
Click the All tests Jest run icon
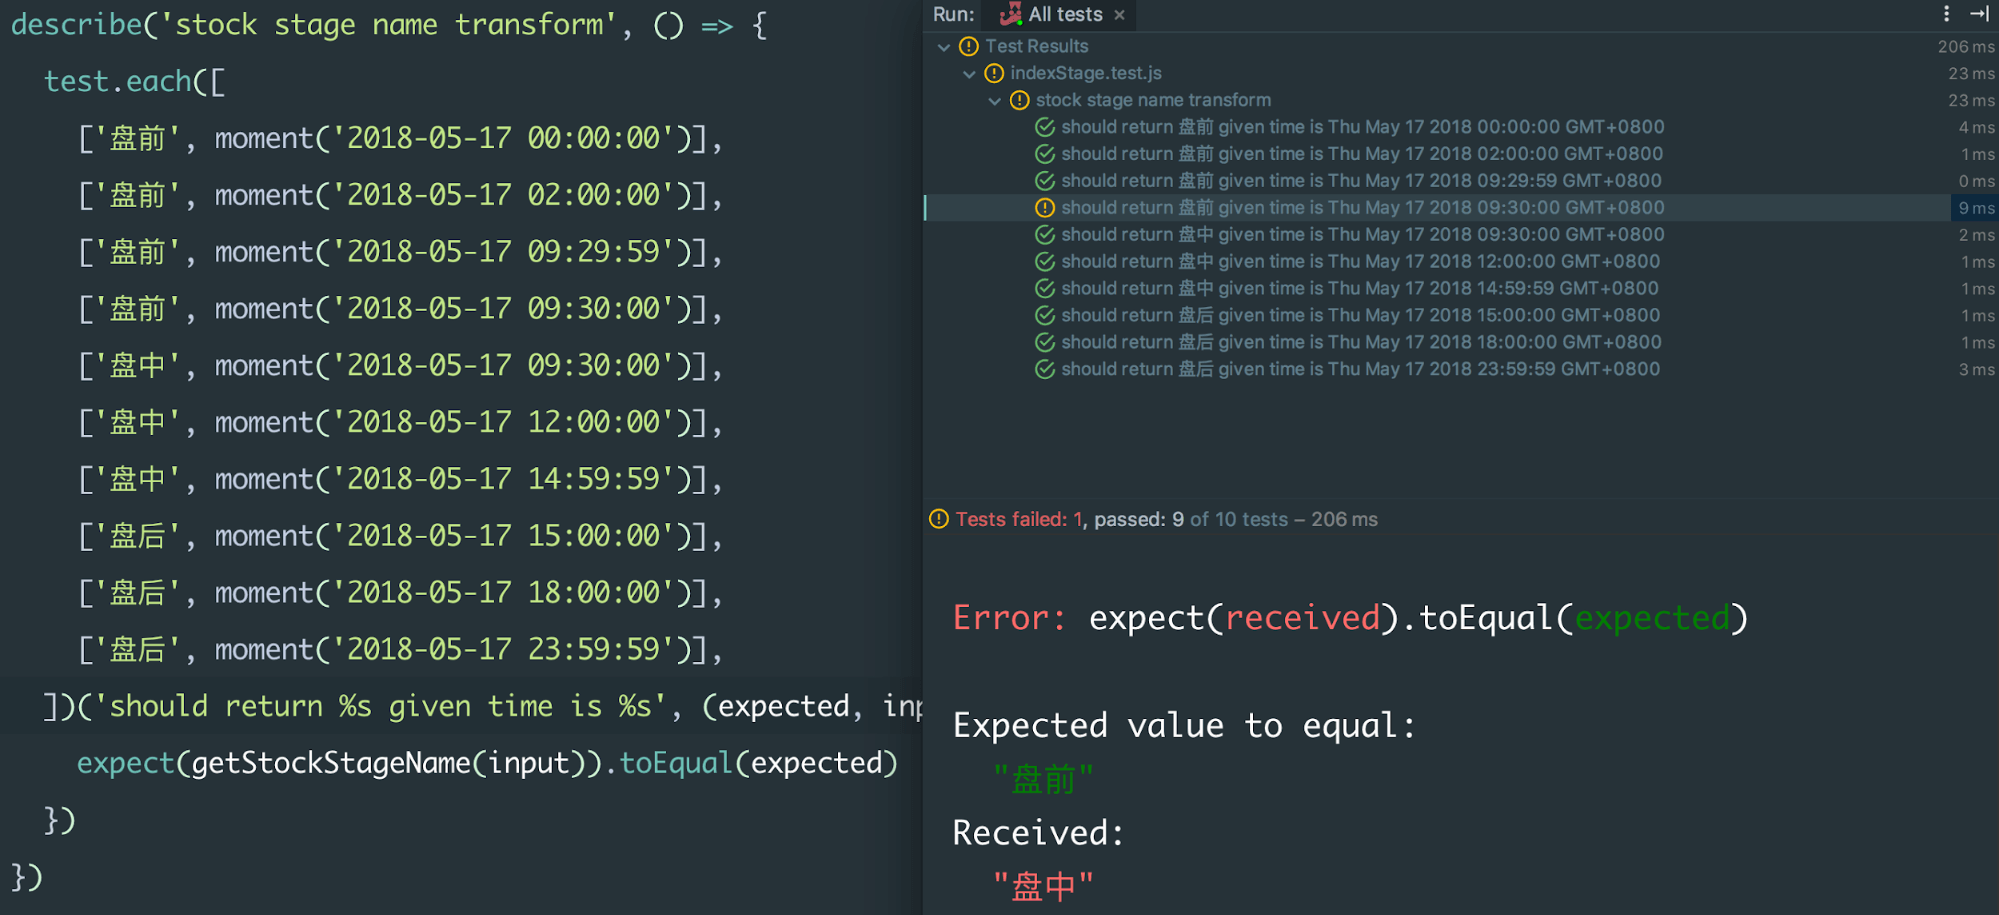pyautogui.click(x=1011, y=14)
